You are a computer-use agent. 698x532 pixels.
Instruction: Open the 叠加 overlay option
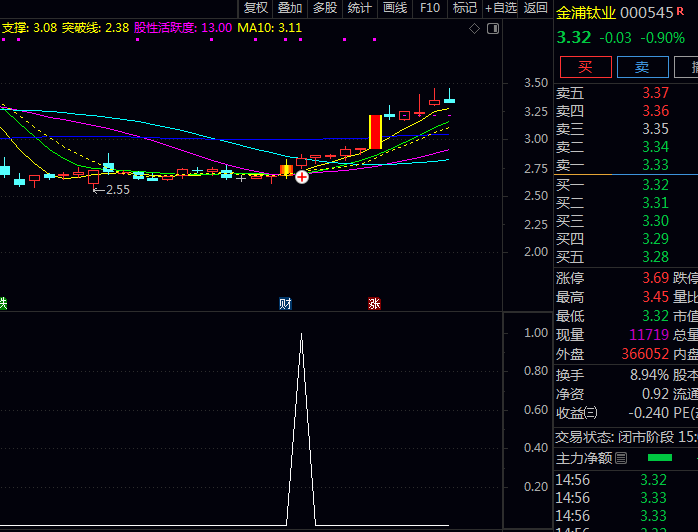(x=290, y=8)
